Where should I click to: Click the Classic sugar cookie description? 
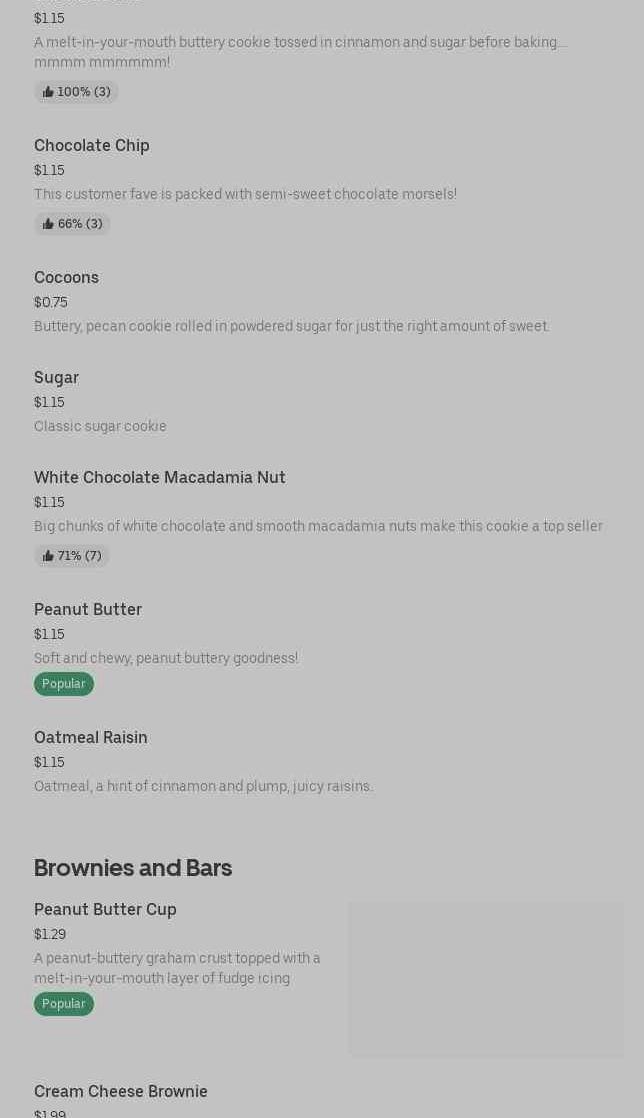tap(100, 426)
